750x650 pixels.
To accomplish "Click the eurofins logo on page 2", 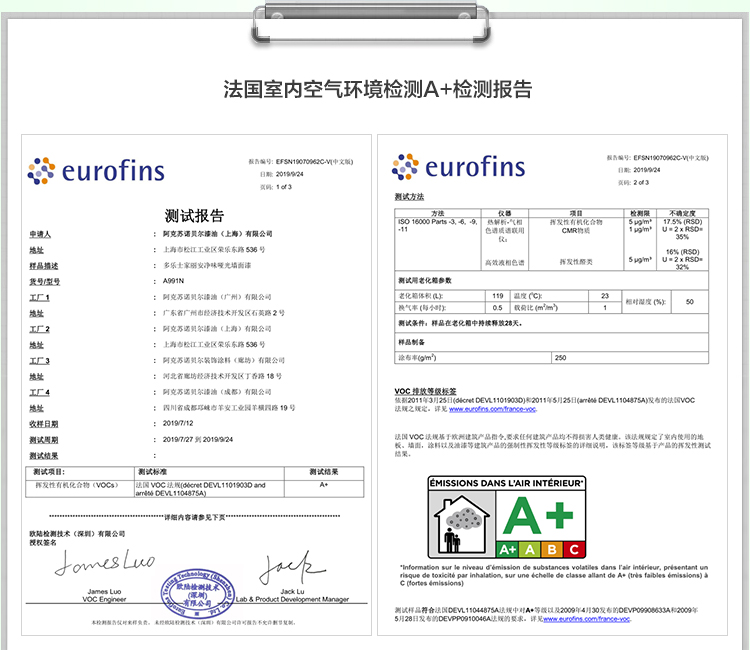I will 460,167.
